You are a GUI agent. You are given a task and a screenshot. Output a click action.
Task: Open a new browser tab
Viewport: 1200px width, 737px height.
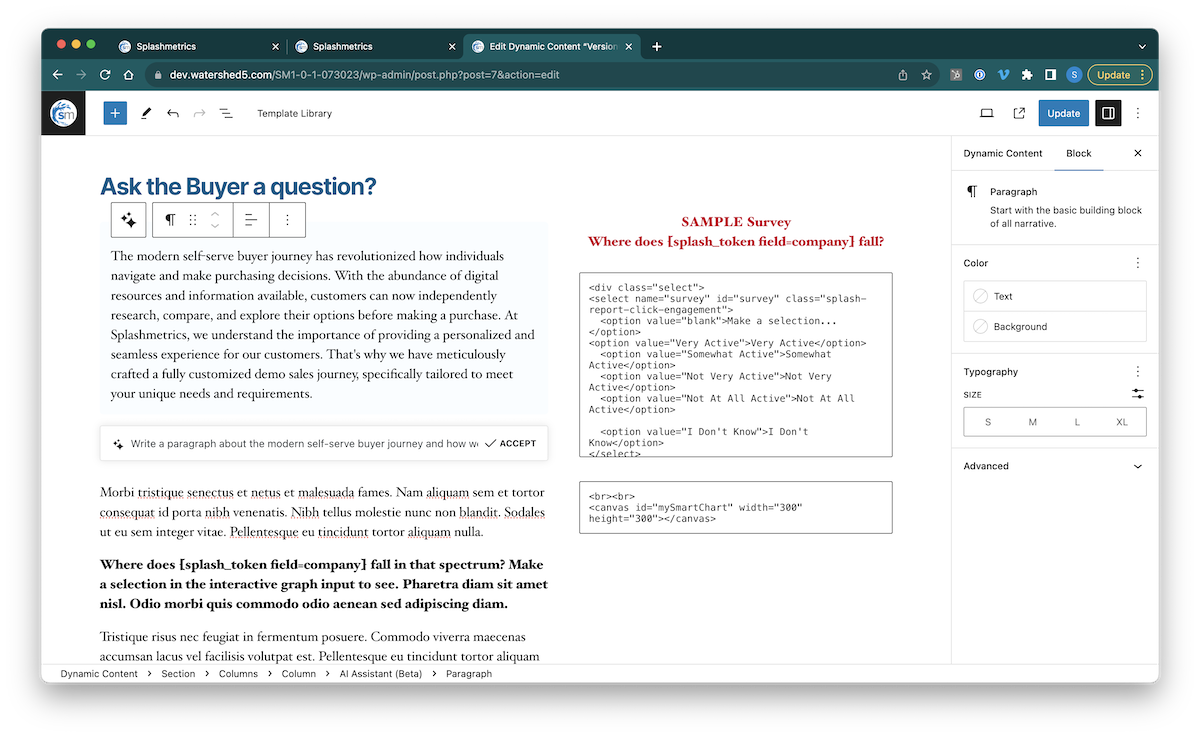click(x=657, y=46)
